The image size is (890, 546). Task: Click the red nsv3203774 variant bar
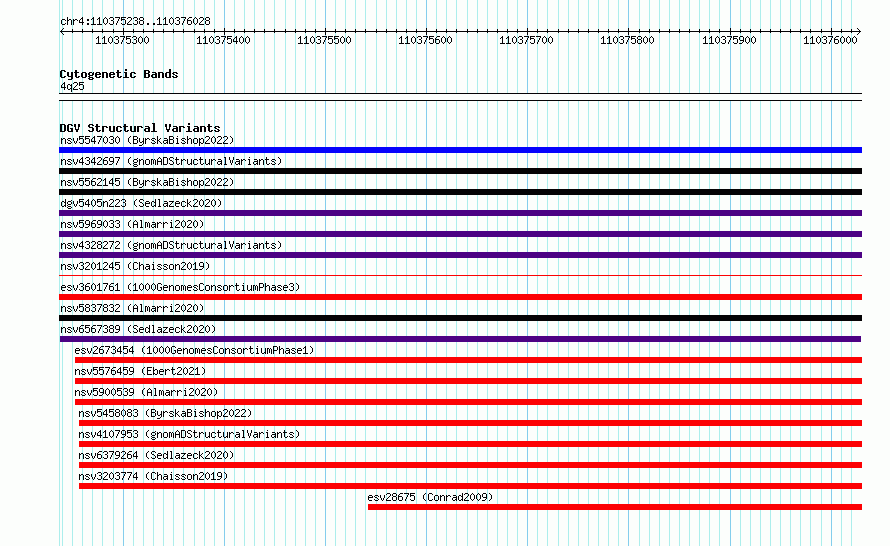[470, 486]
